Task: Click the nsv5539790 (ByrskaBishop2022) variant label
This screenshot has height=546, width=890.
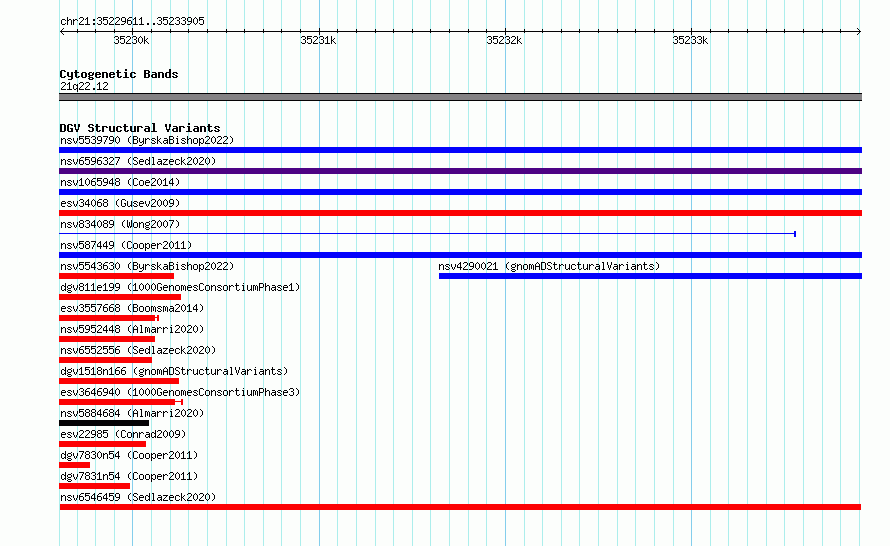Action: point(147,140)
